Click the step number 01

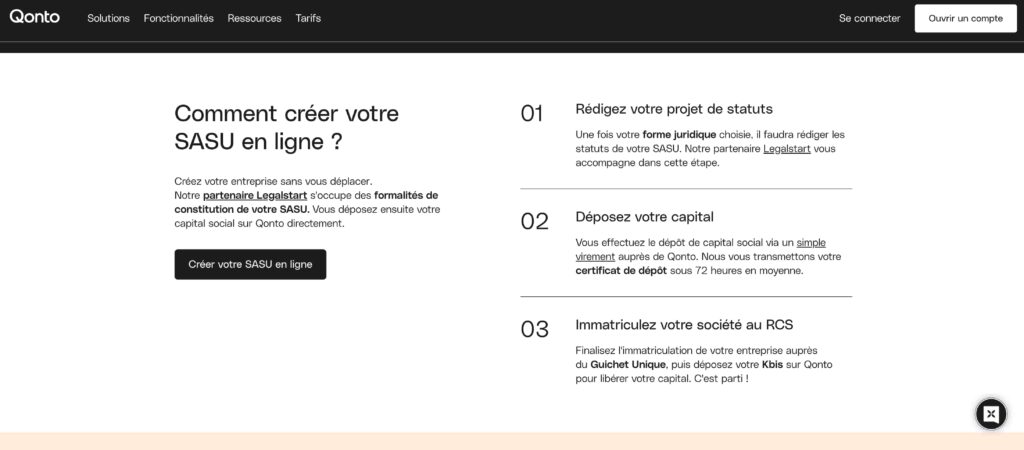pyautogui.click(x=532, y=114)
